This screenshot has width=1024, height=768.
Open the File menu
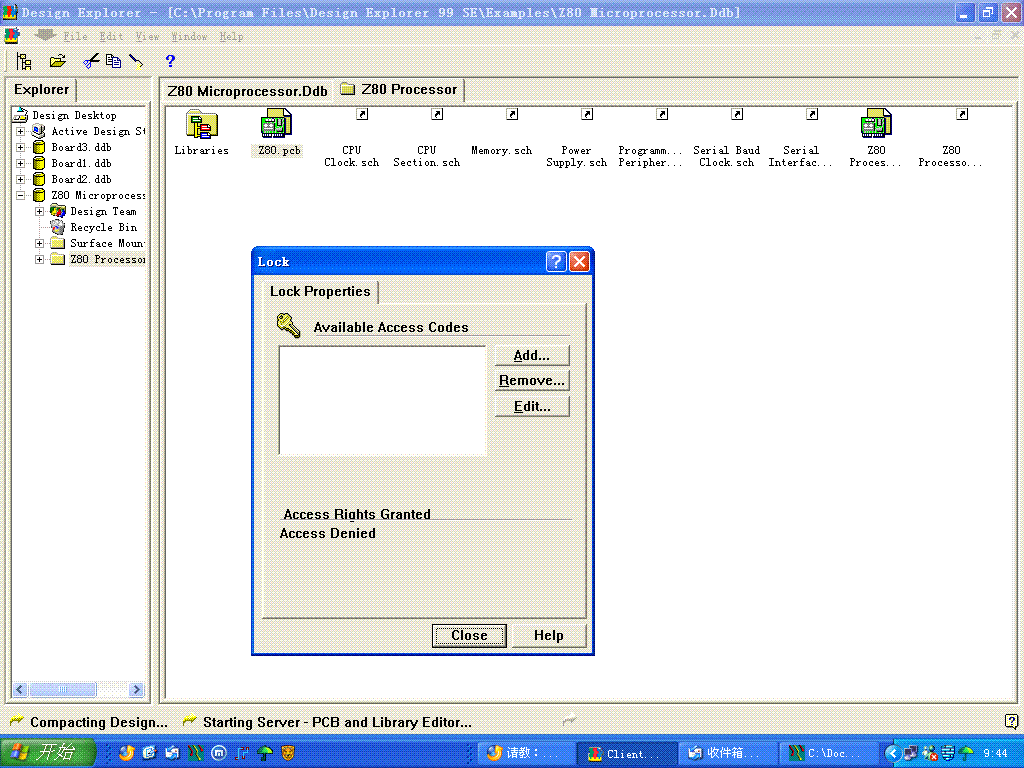pyautogui.click(x=75, y=37)
